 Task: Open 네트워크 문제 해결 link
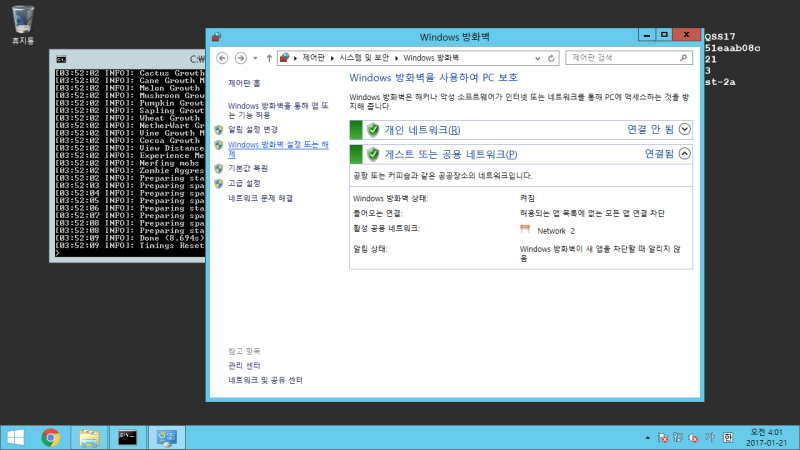tap(260, 198)
